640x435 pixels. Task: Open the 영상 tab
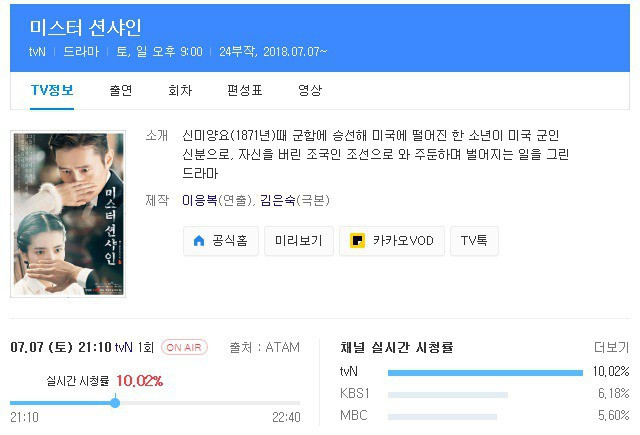pyautogui.click(x=310, y=90)
